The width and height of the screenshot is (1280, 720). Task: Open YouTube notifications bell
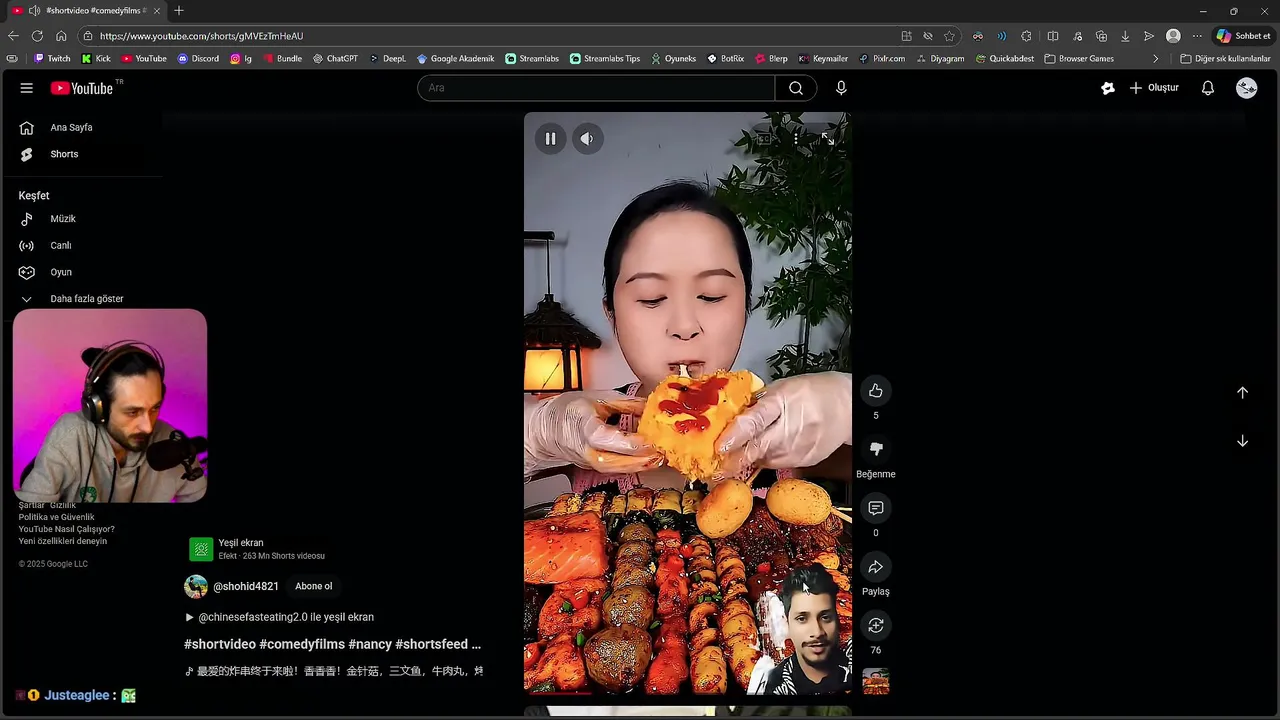pos(1208,88)
